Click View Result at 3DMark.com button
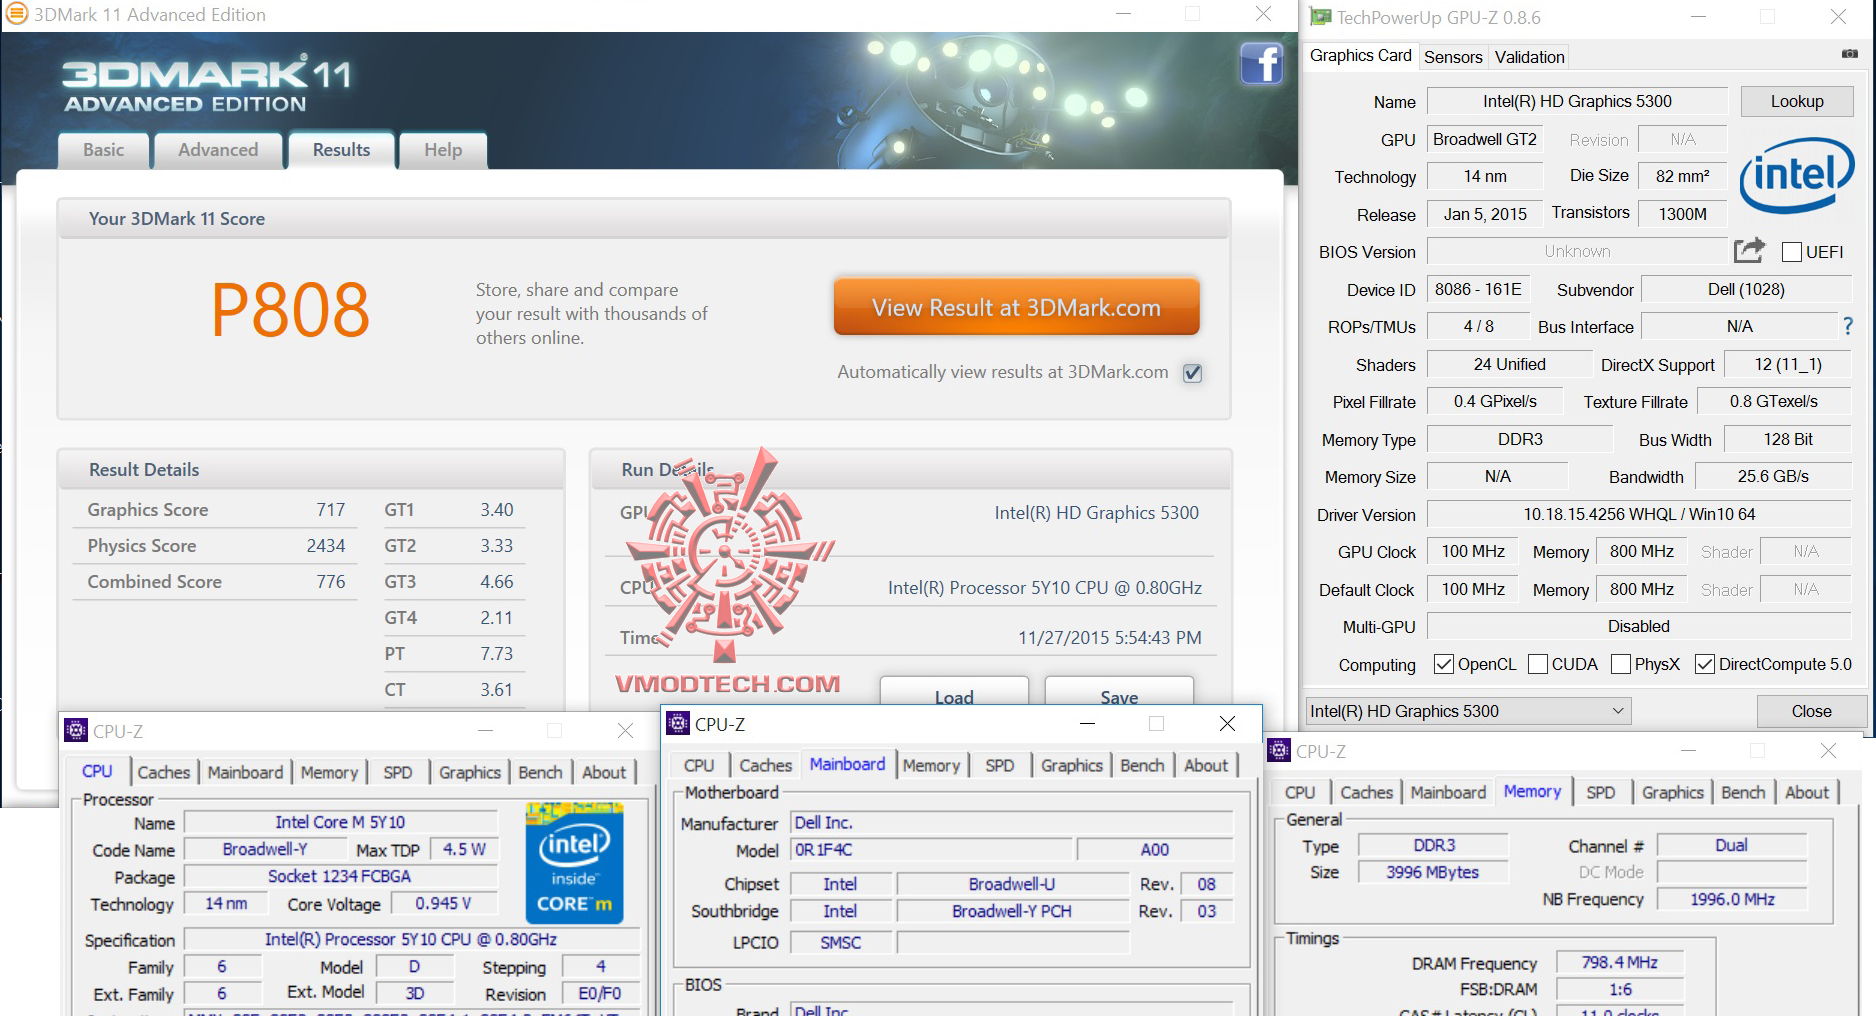The width and height of the screenshot is (1876, 1016). click(1016, 307)
